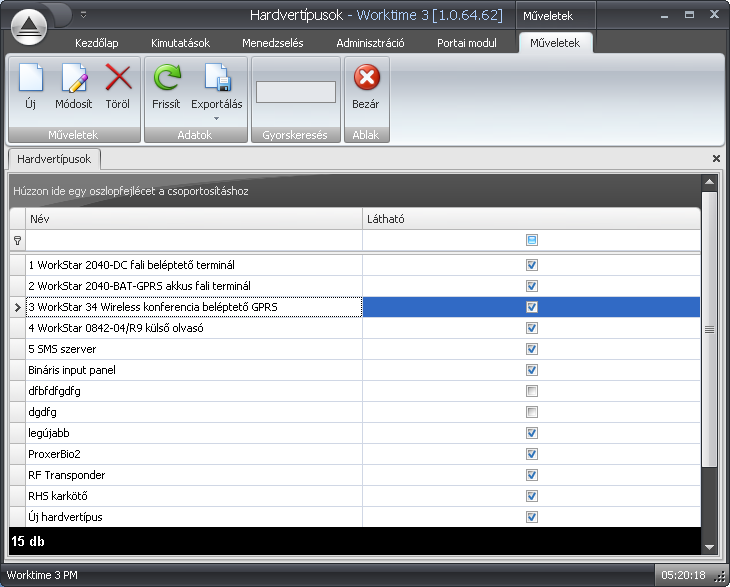Open the quick access toolbar customize arrow

click(x=83, y=15)
